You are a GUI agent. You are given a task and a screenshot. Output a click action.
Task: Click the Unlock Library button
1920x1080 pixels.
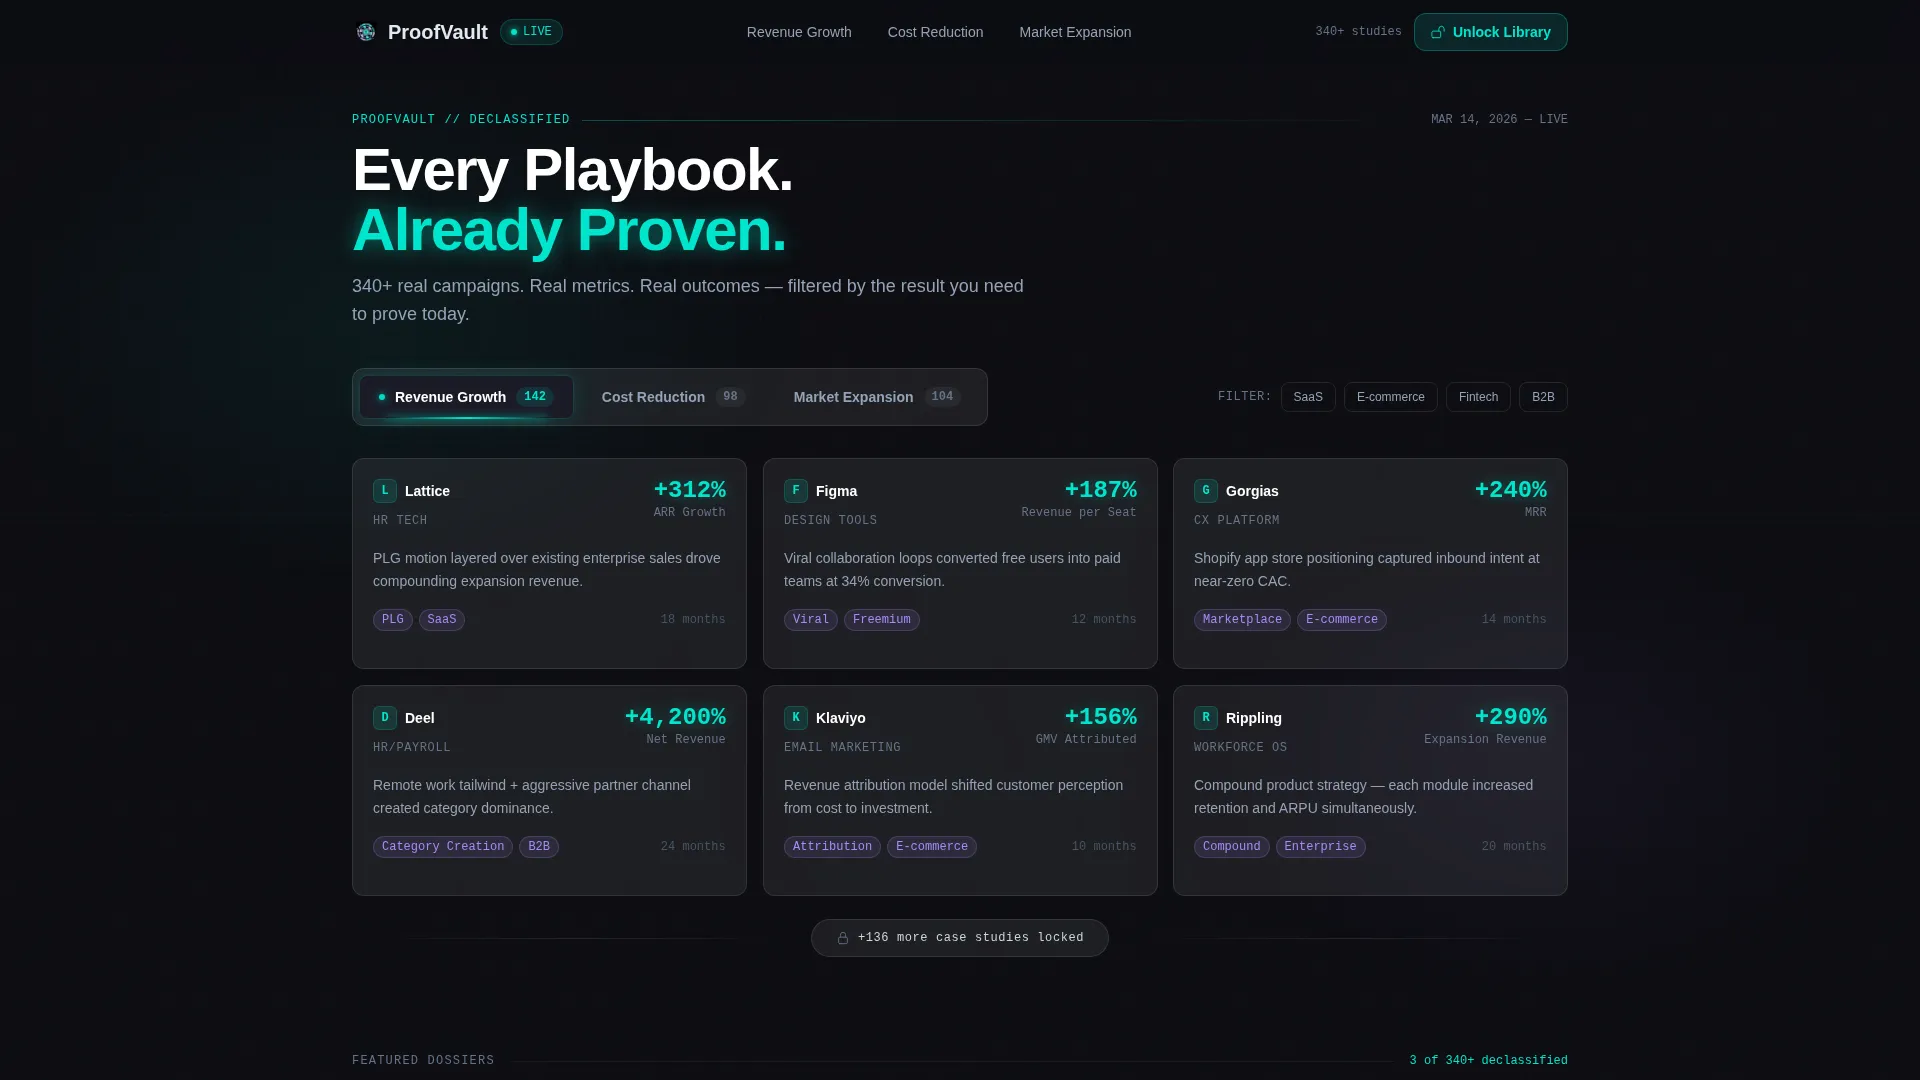click(x=1491, y=32)
